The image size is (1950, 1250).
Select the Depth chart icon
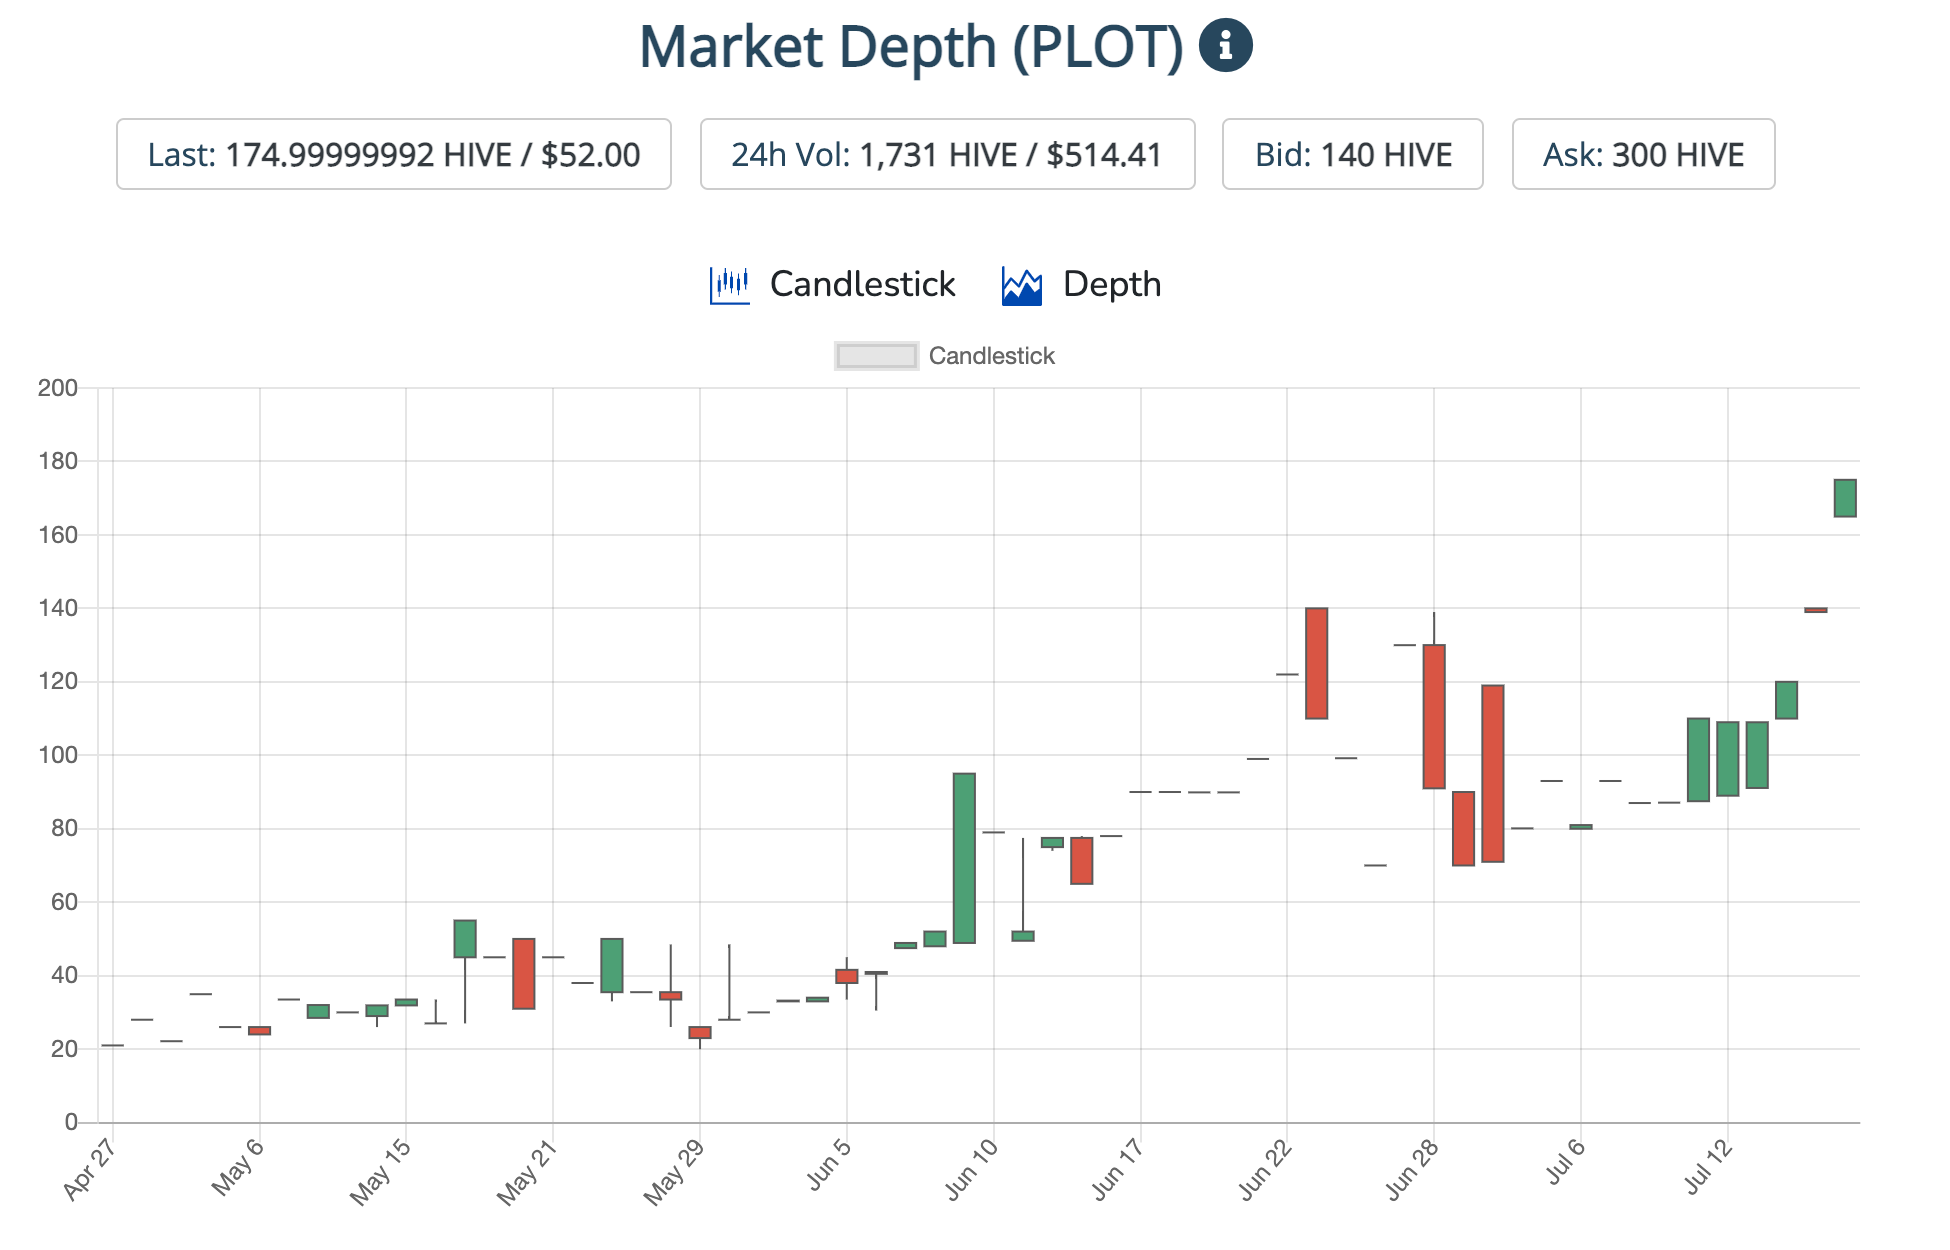point(1022,286)
